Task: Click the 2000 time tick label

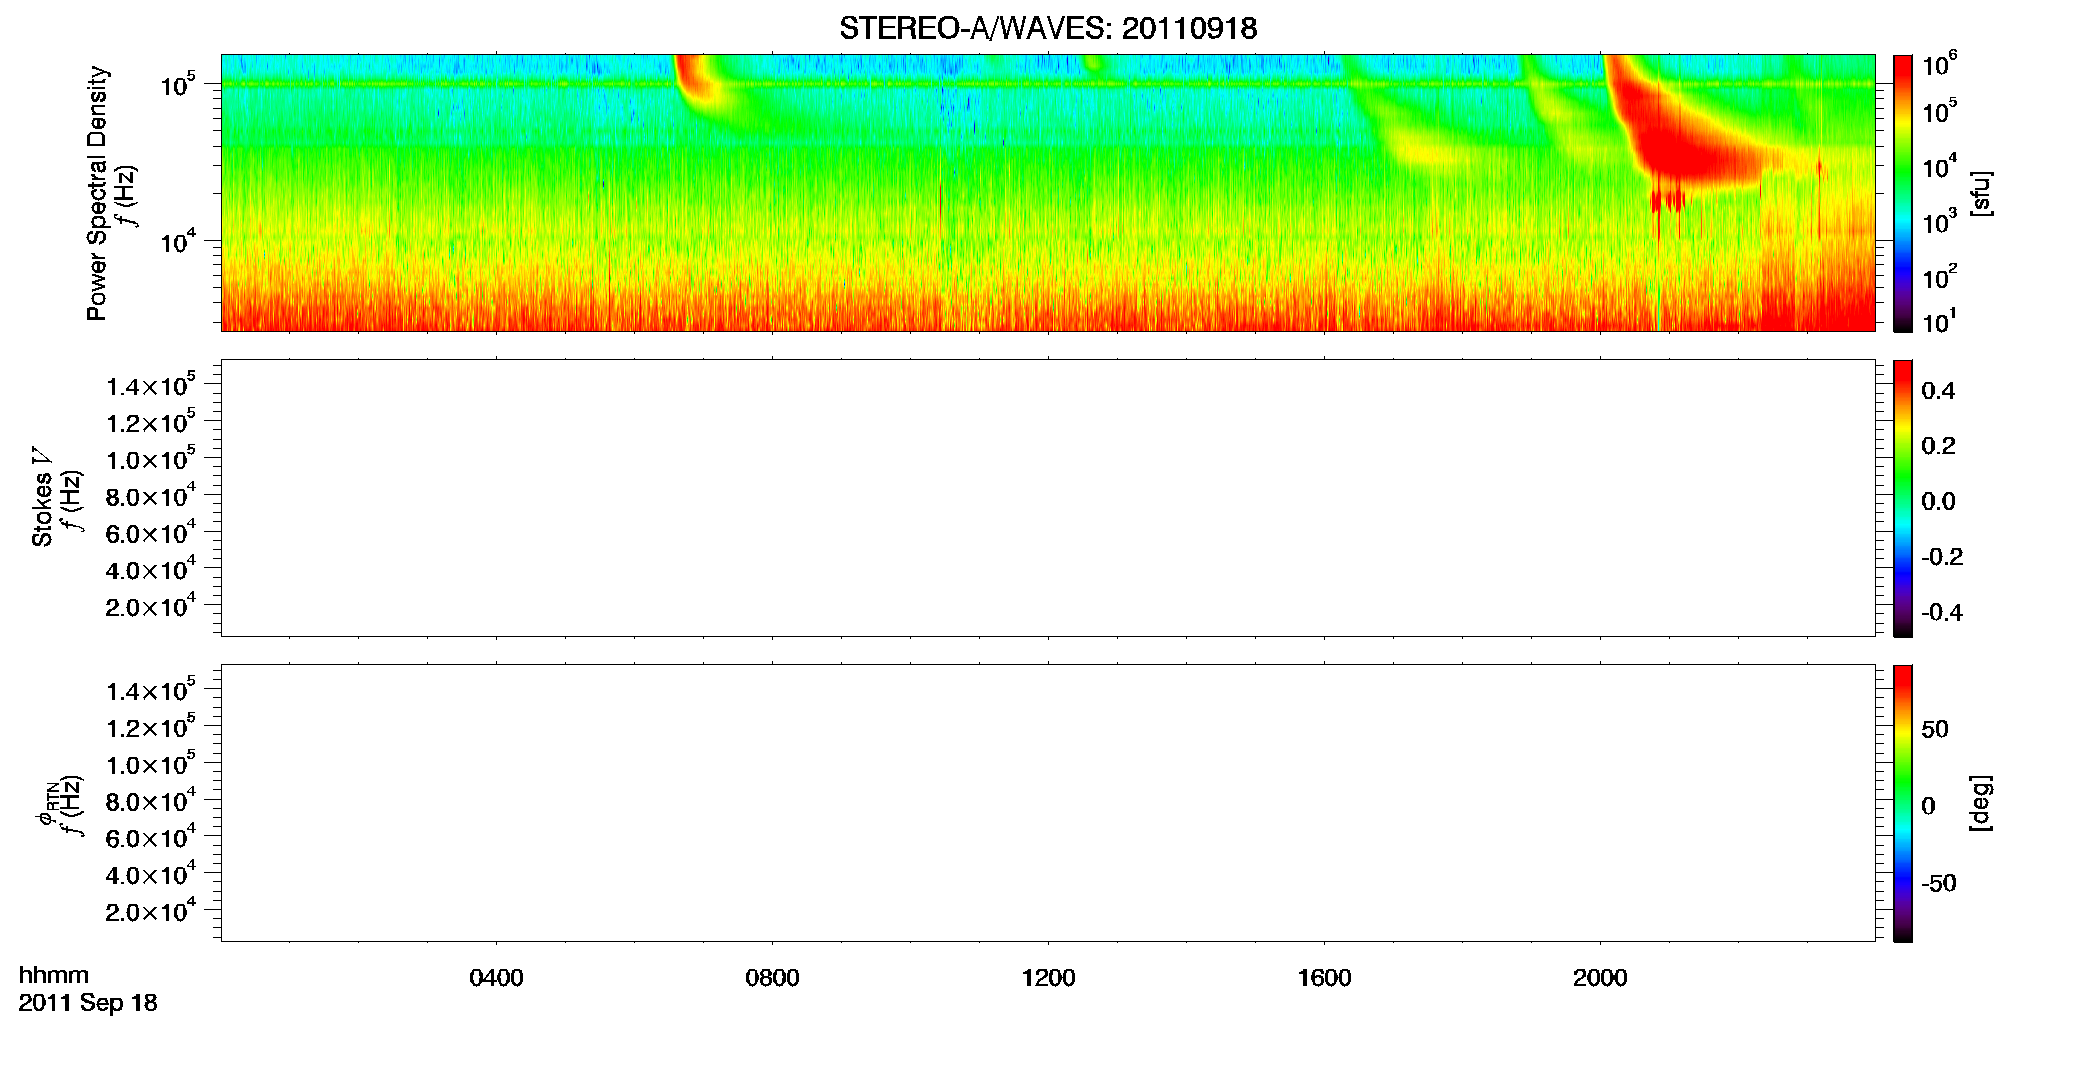Action: [1600, 978]
